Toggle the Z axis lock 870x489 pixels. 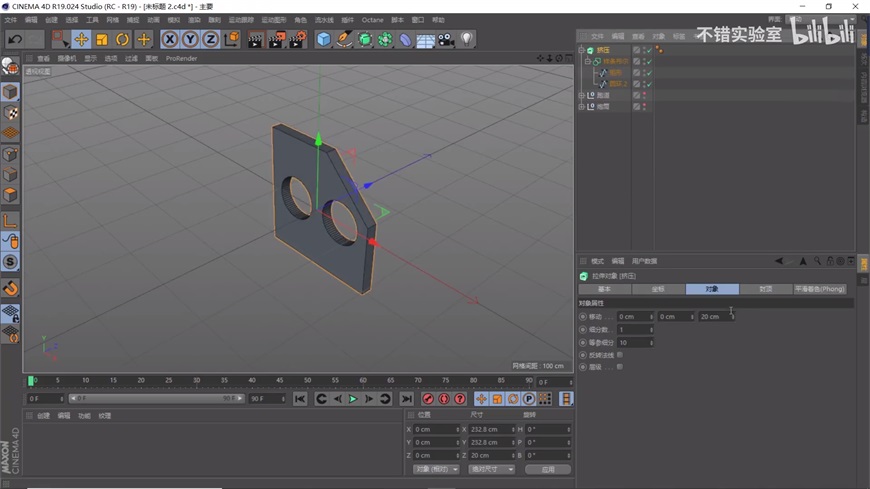[210, 40]
